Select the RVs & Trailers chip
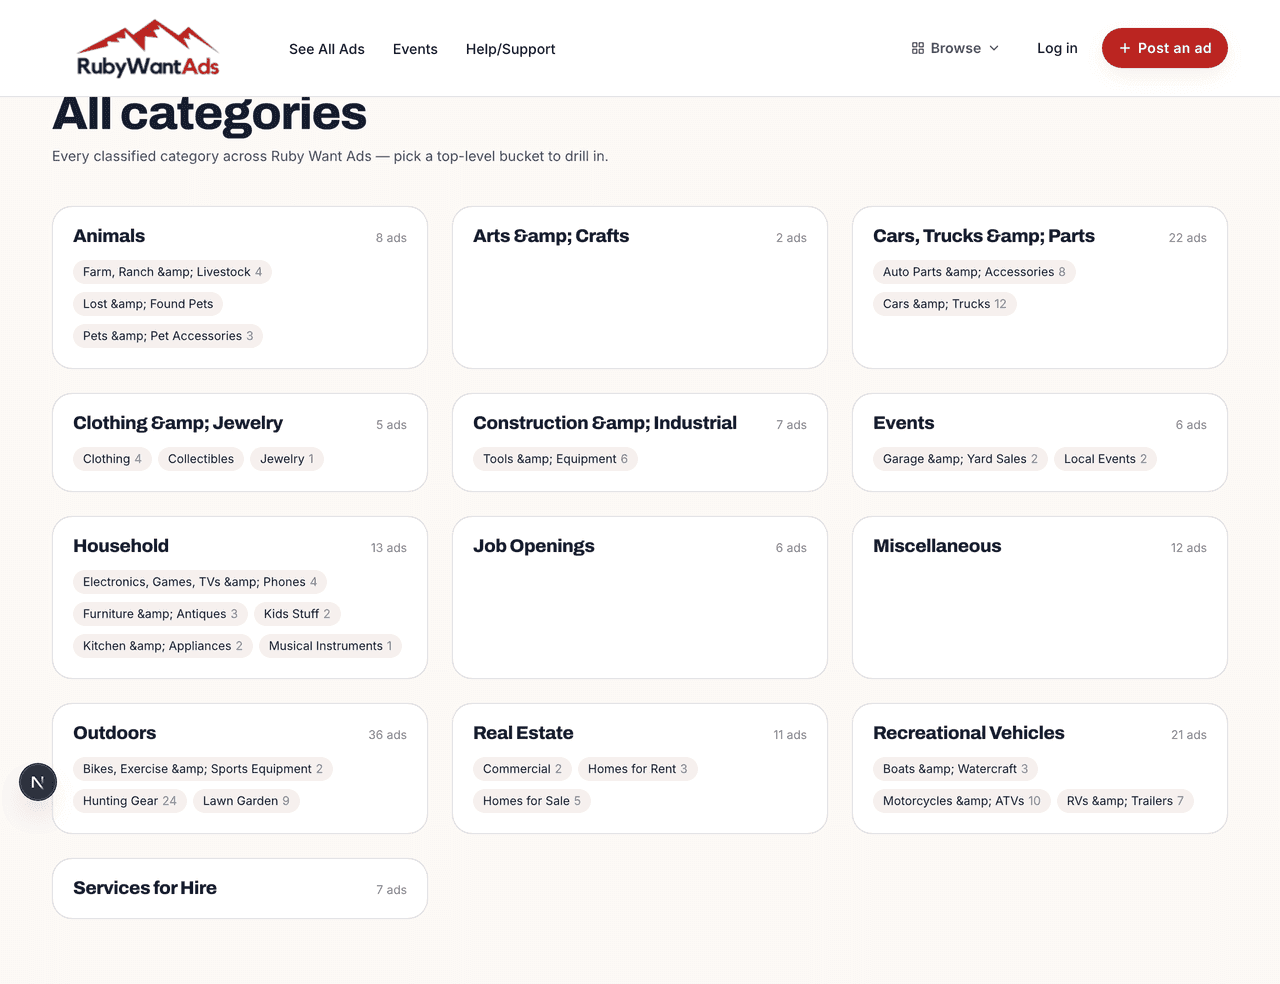The image size is (1280, 984). click(1125, 800)
